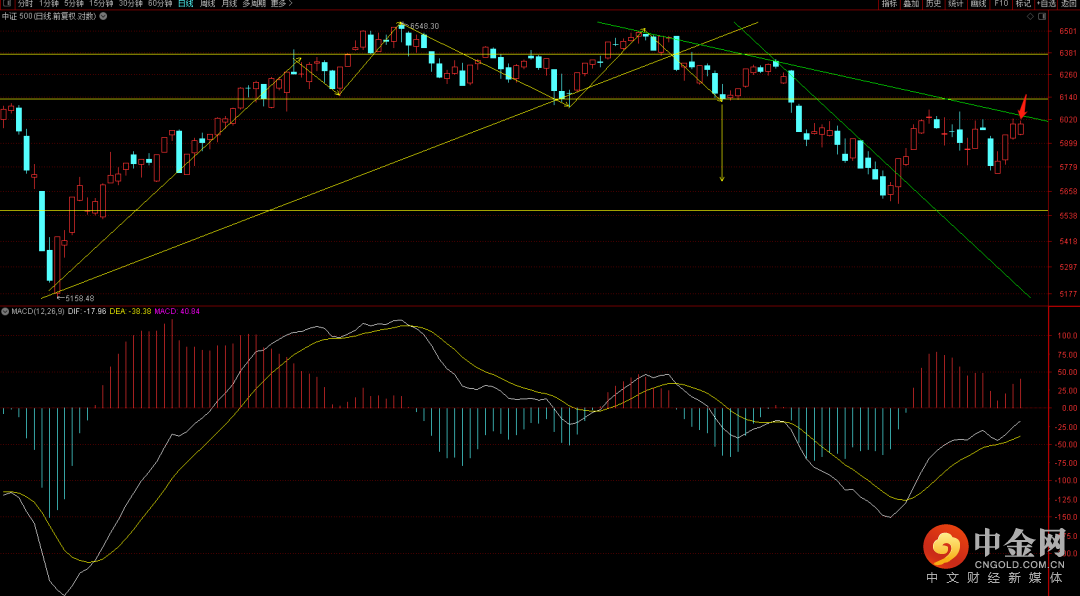The height and width of the screenshot is (596, 1080).
Task: Open MACD indicator dropdown arrow
Action: point(6,312)
